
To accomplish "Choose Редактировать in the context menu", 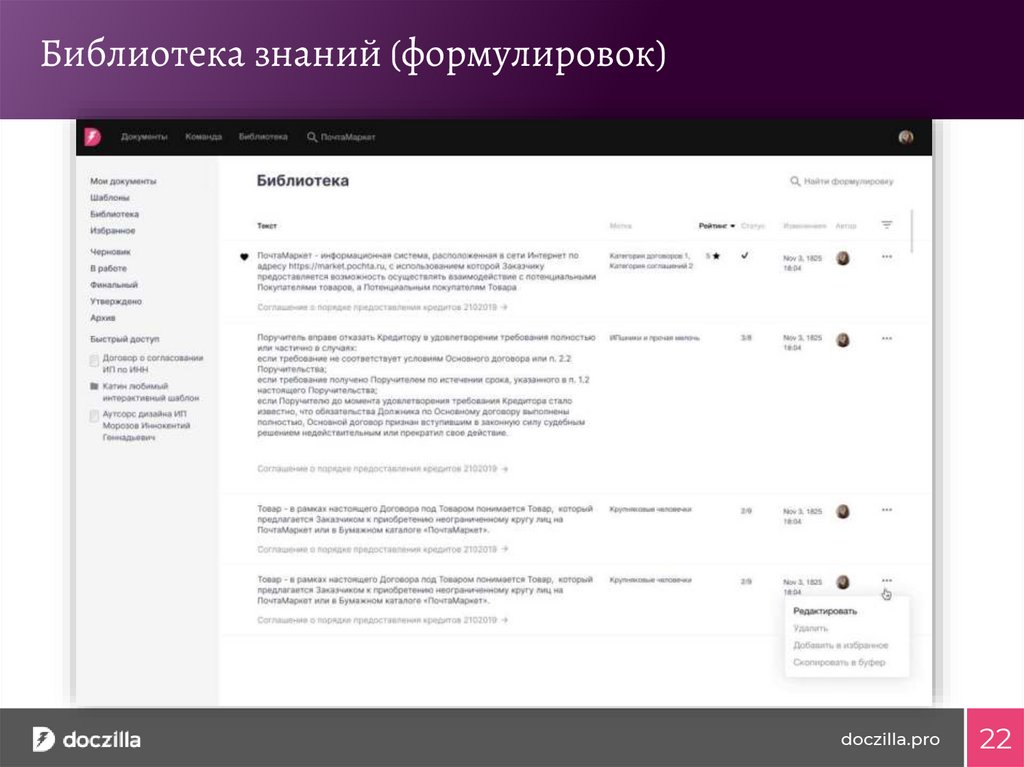I will (x=825, y=612).
